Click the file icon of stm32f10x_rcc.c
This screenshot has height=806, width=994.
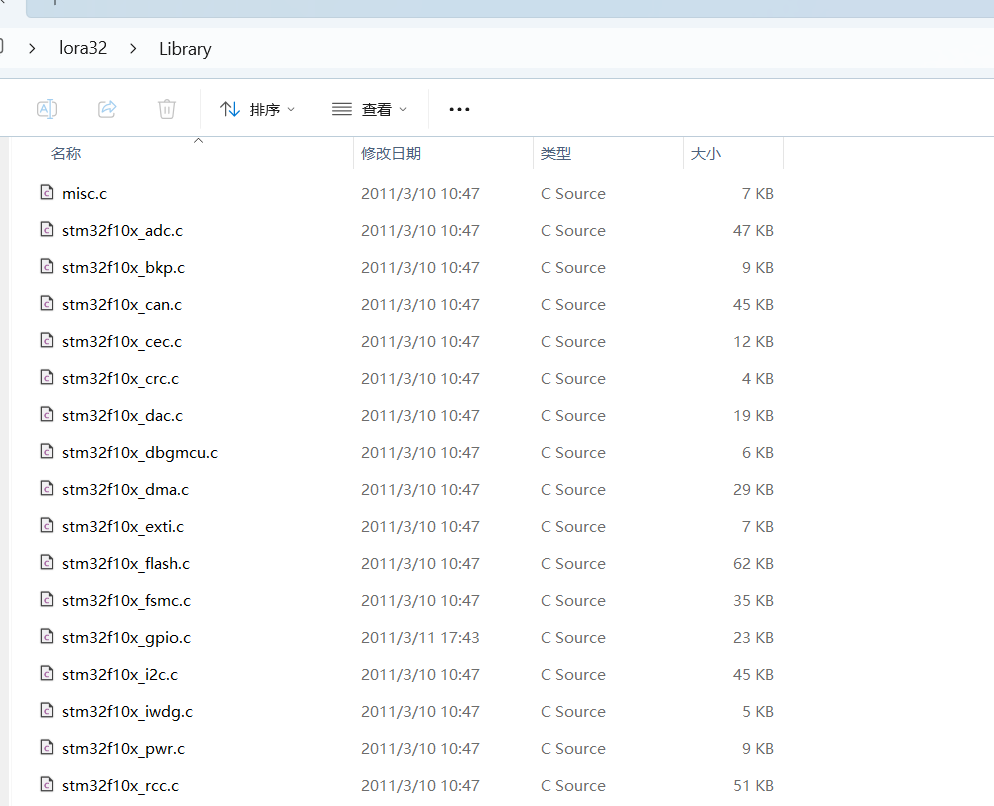47,784
